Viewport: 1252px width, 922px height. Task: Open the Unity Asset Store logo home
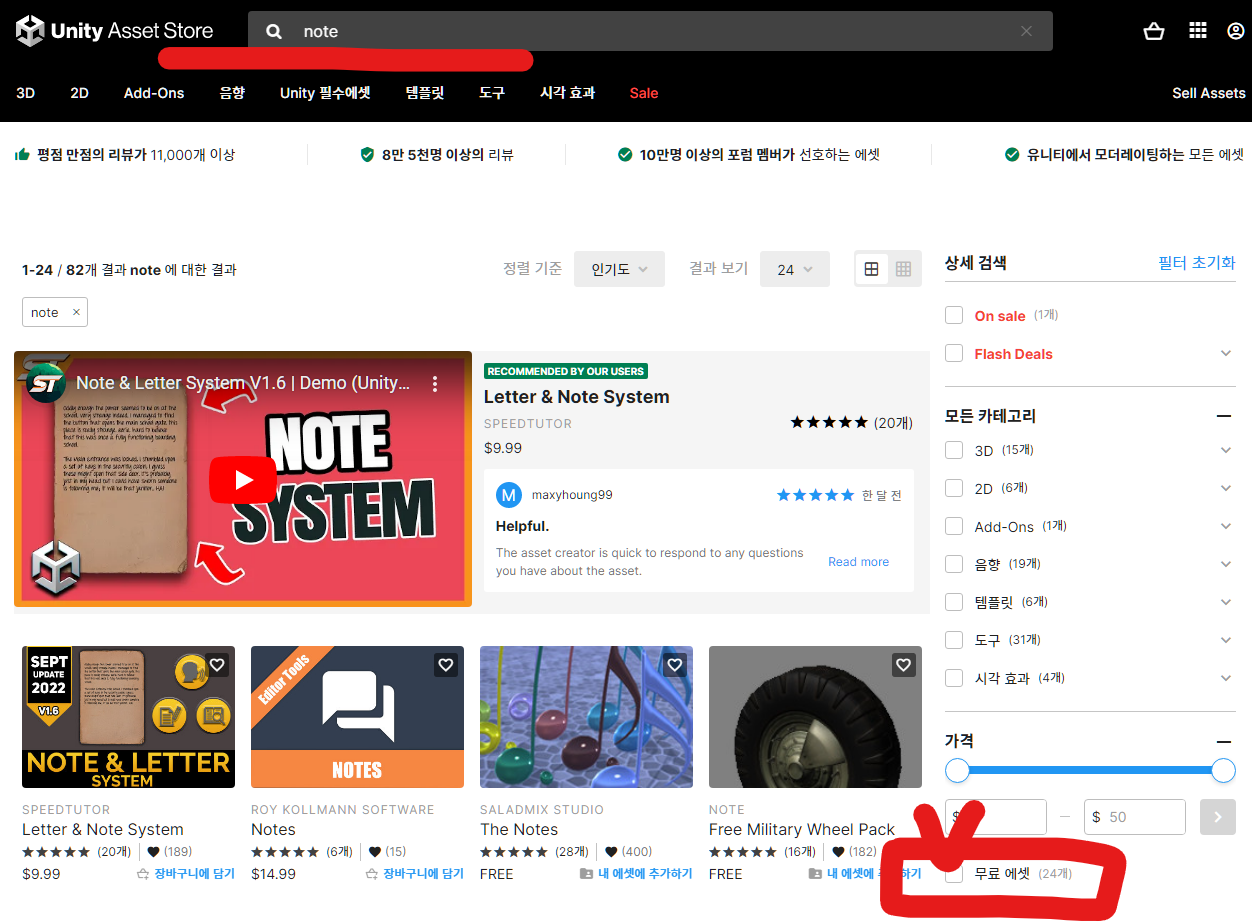pos(114,31)
